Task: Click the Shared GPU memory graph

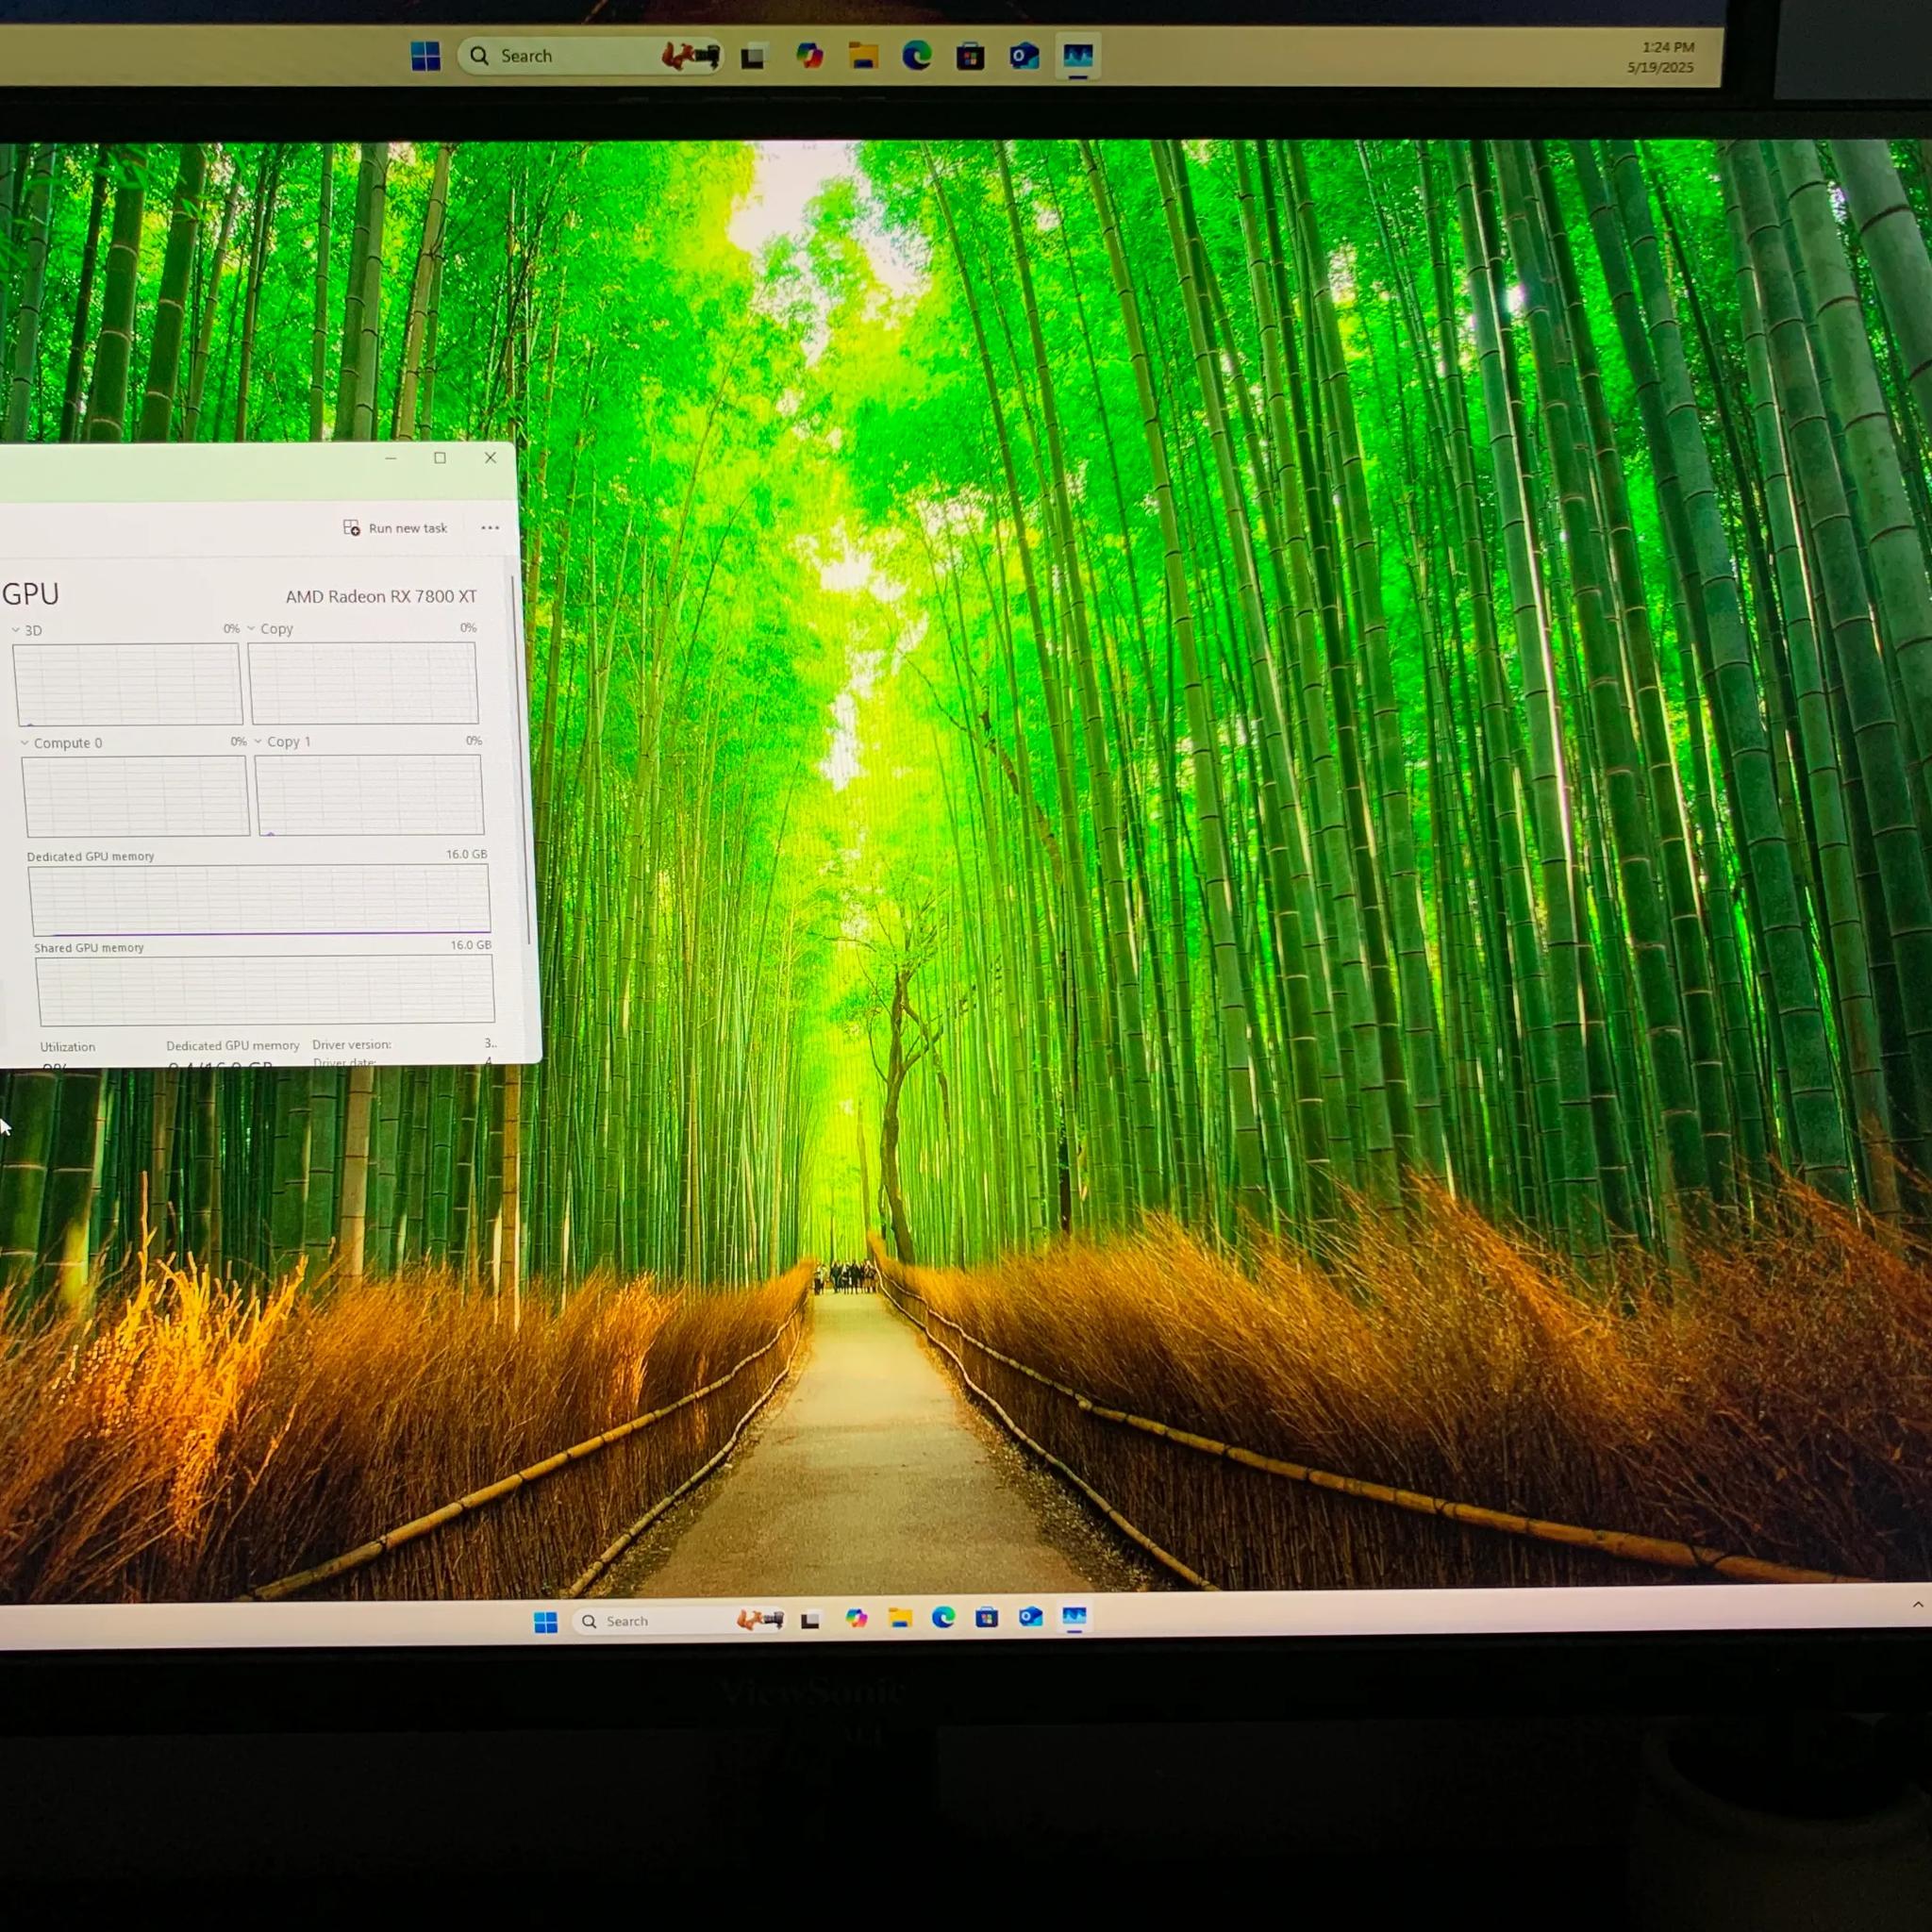Action: 265,990
